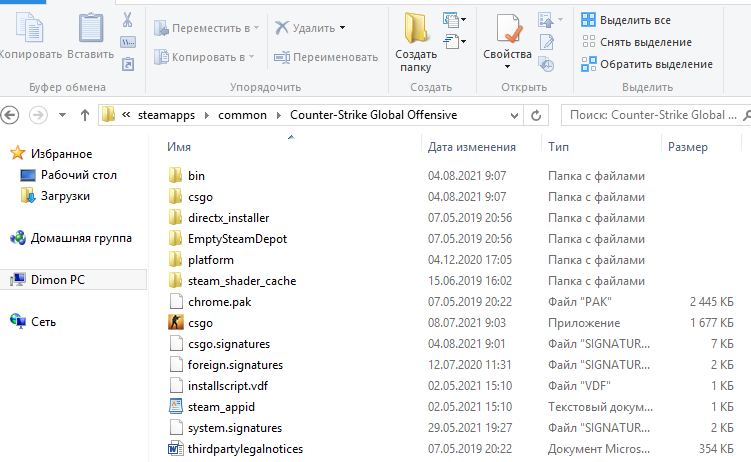Select Network (Сеть) in navigation pane
The image size is (751, 462).
[x=33, y=322]
